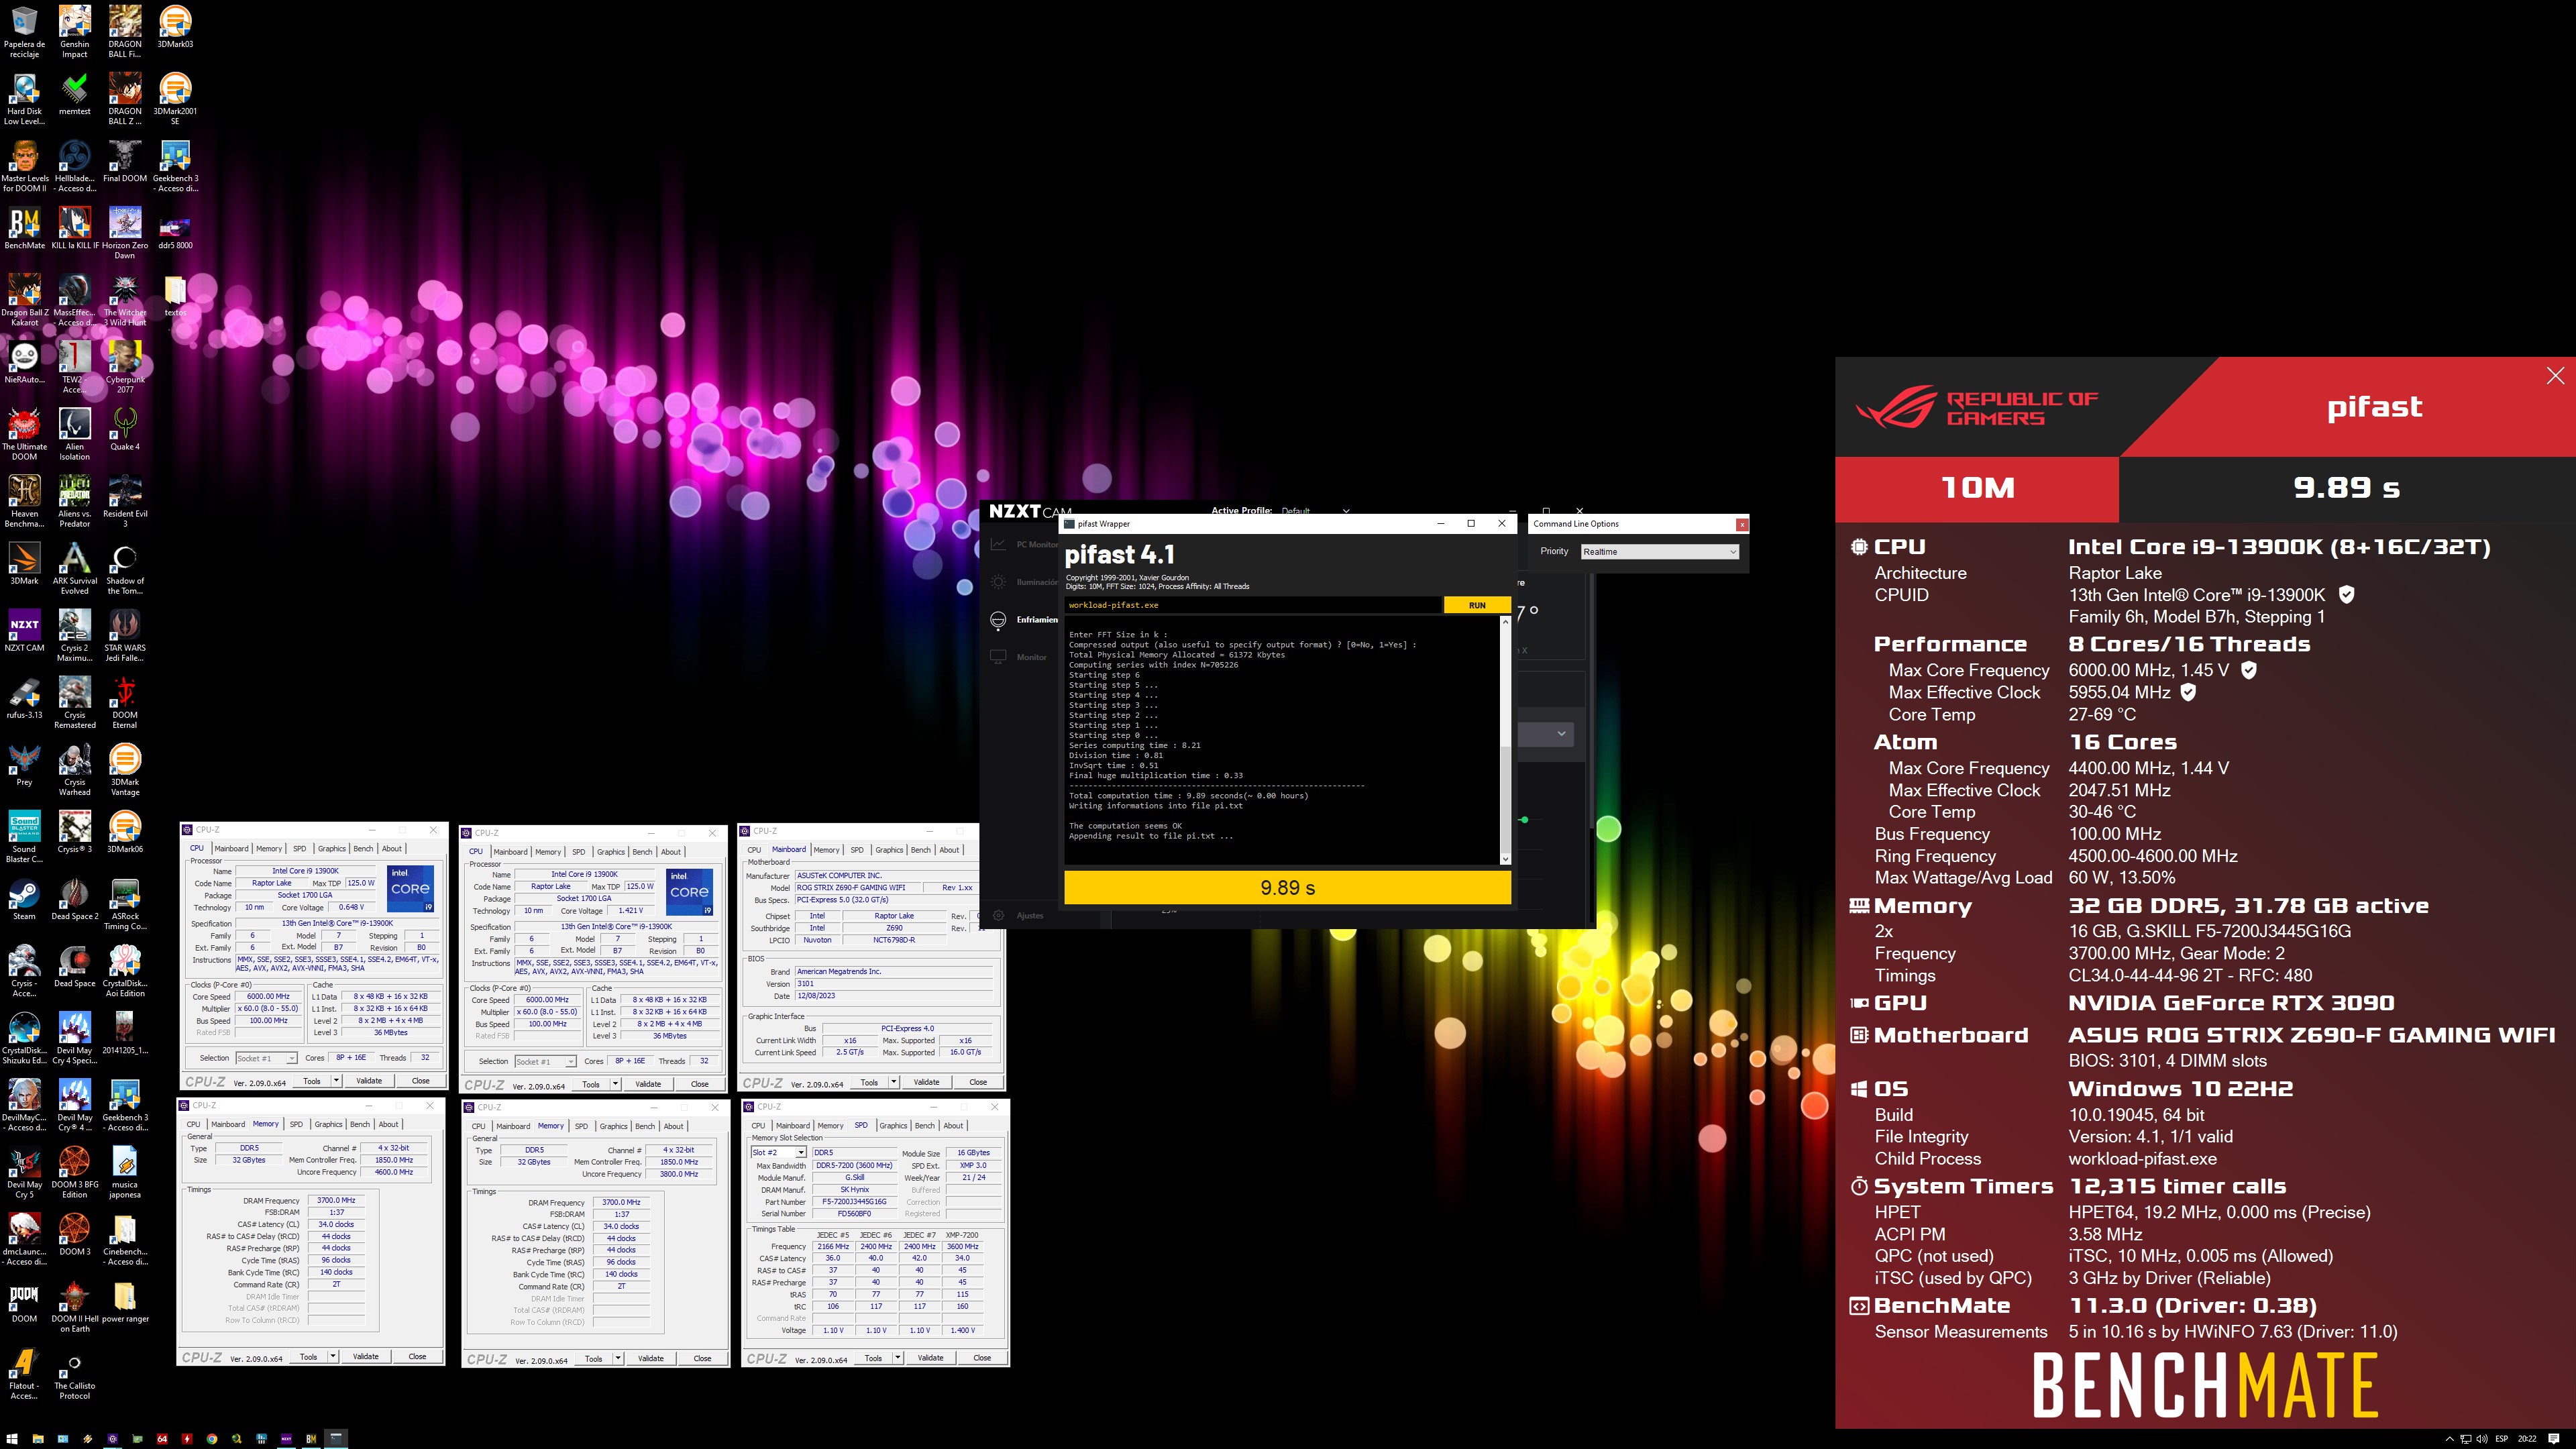Click the yellow 9.89 s result bar
This screenshot has width=2576, height=1449.
pyautogui.click(x=1287, y=887)
